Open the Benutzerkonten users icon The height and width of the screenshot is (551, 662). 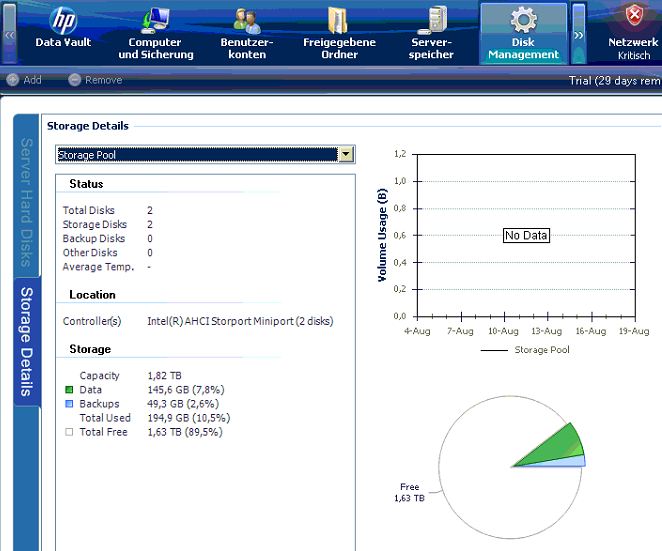tap(246, 20)
